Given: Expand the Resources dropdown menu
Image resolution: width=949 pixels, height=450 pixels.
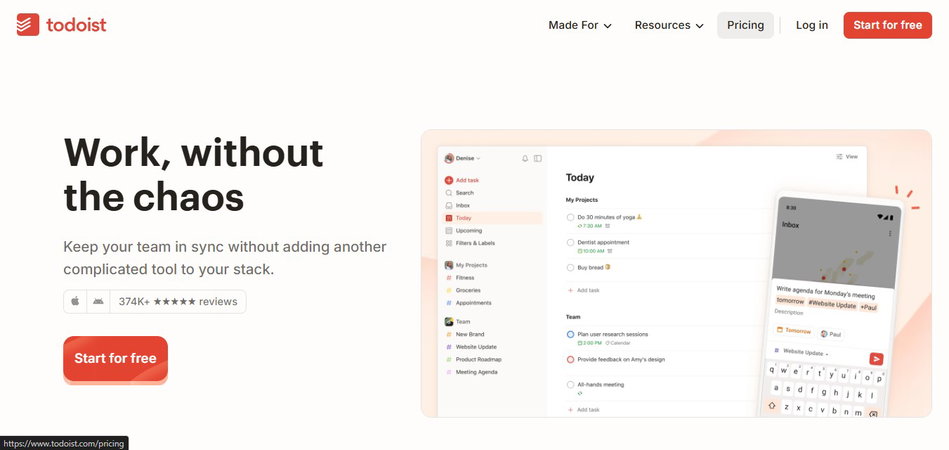Looking at the screenshot, I should tap(669, 25).
